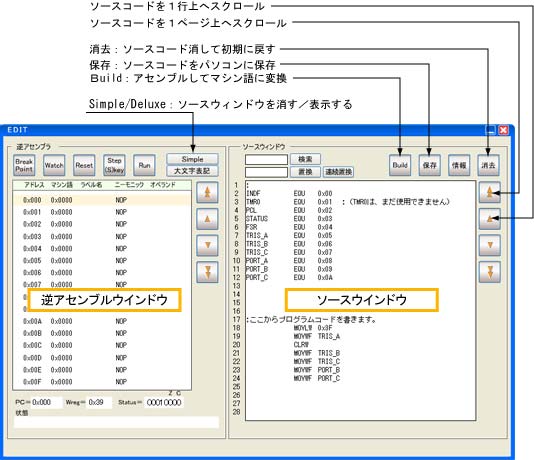
Task: Select disassembler row address 0x004
Action: [101, 249]
